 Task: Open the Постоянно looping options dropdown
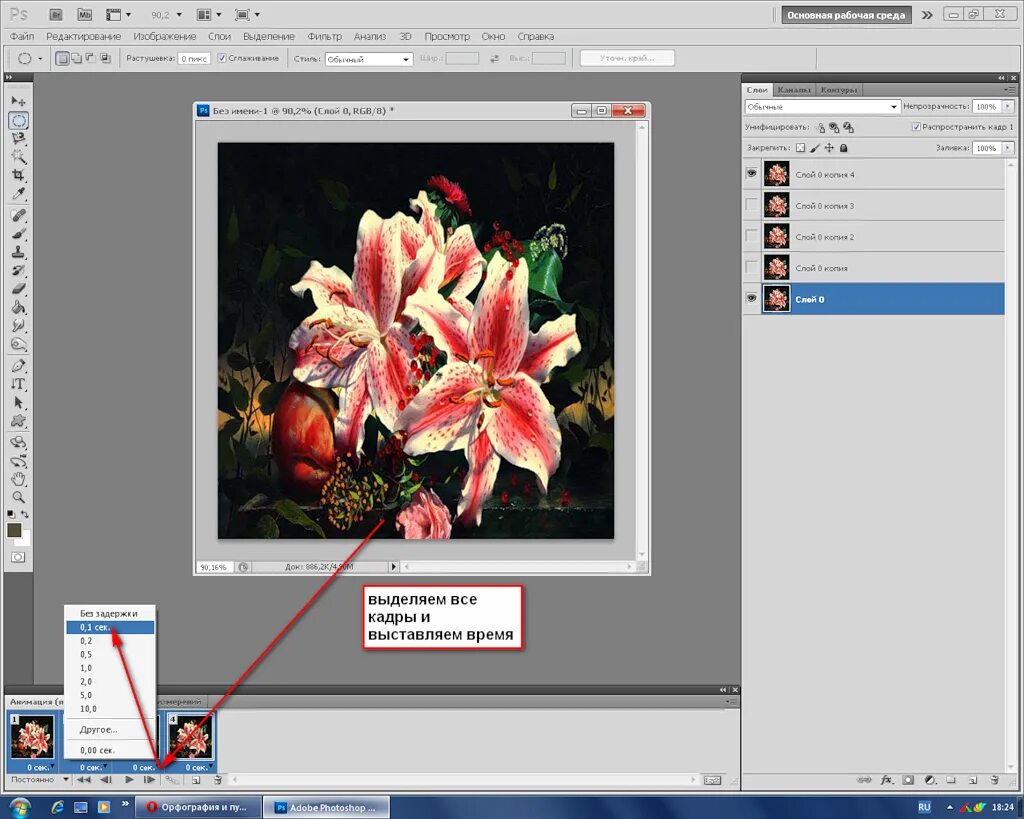pyautogui.click(x=39, y=780)
